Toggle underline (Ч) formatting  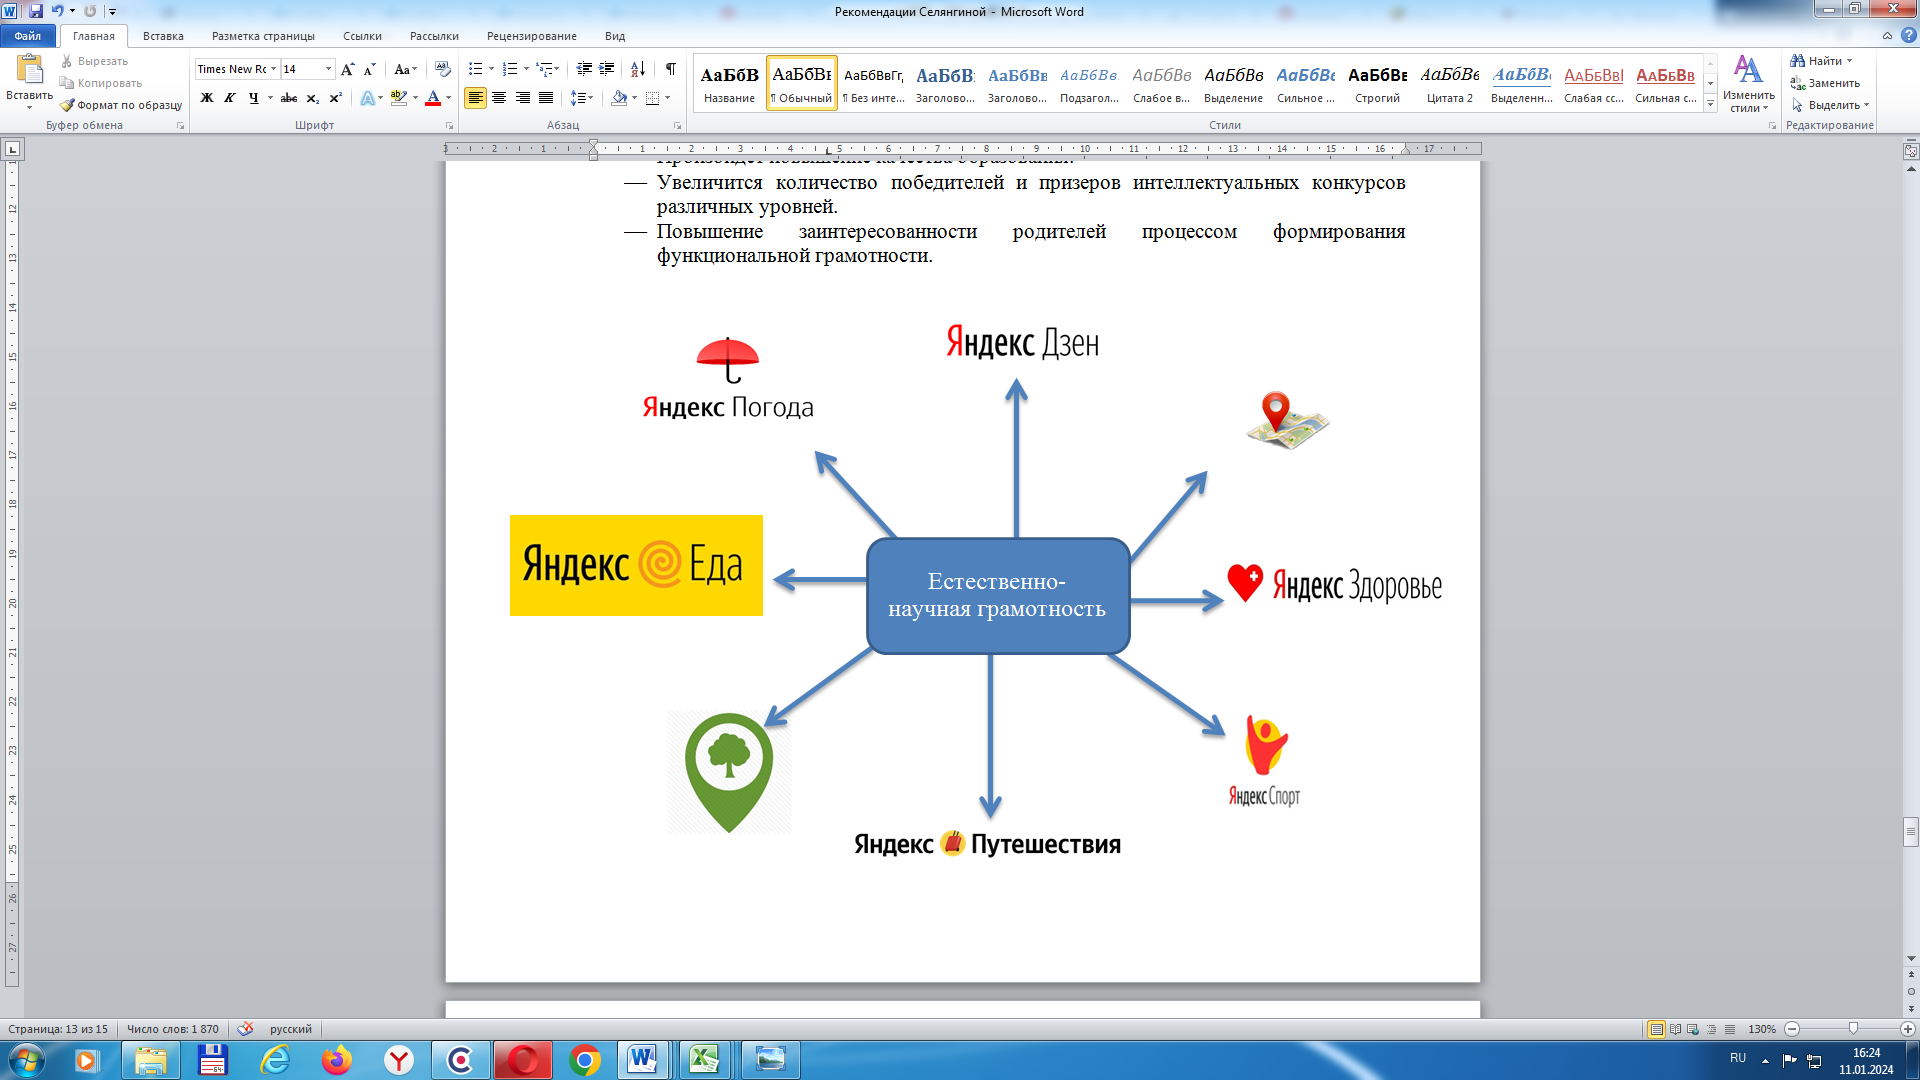point(253,98)
